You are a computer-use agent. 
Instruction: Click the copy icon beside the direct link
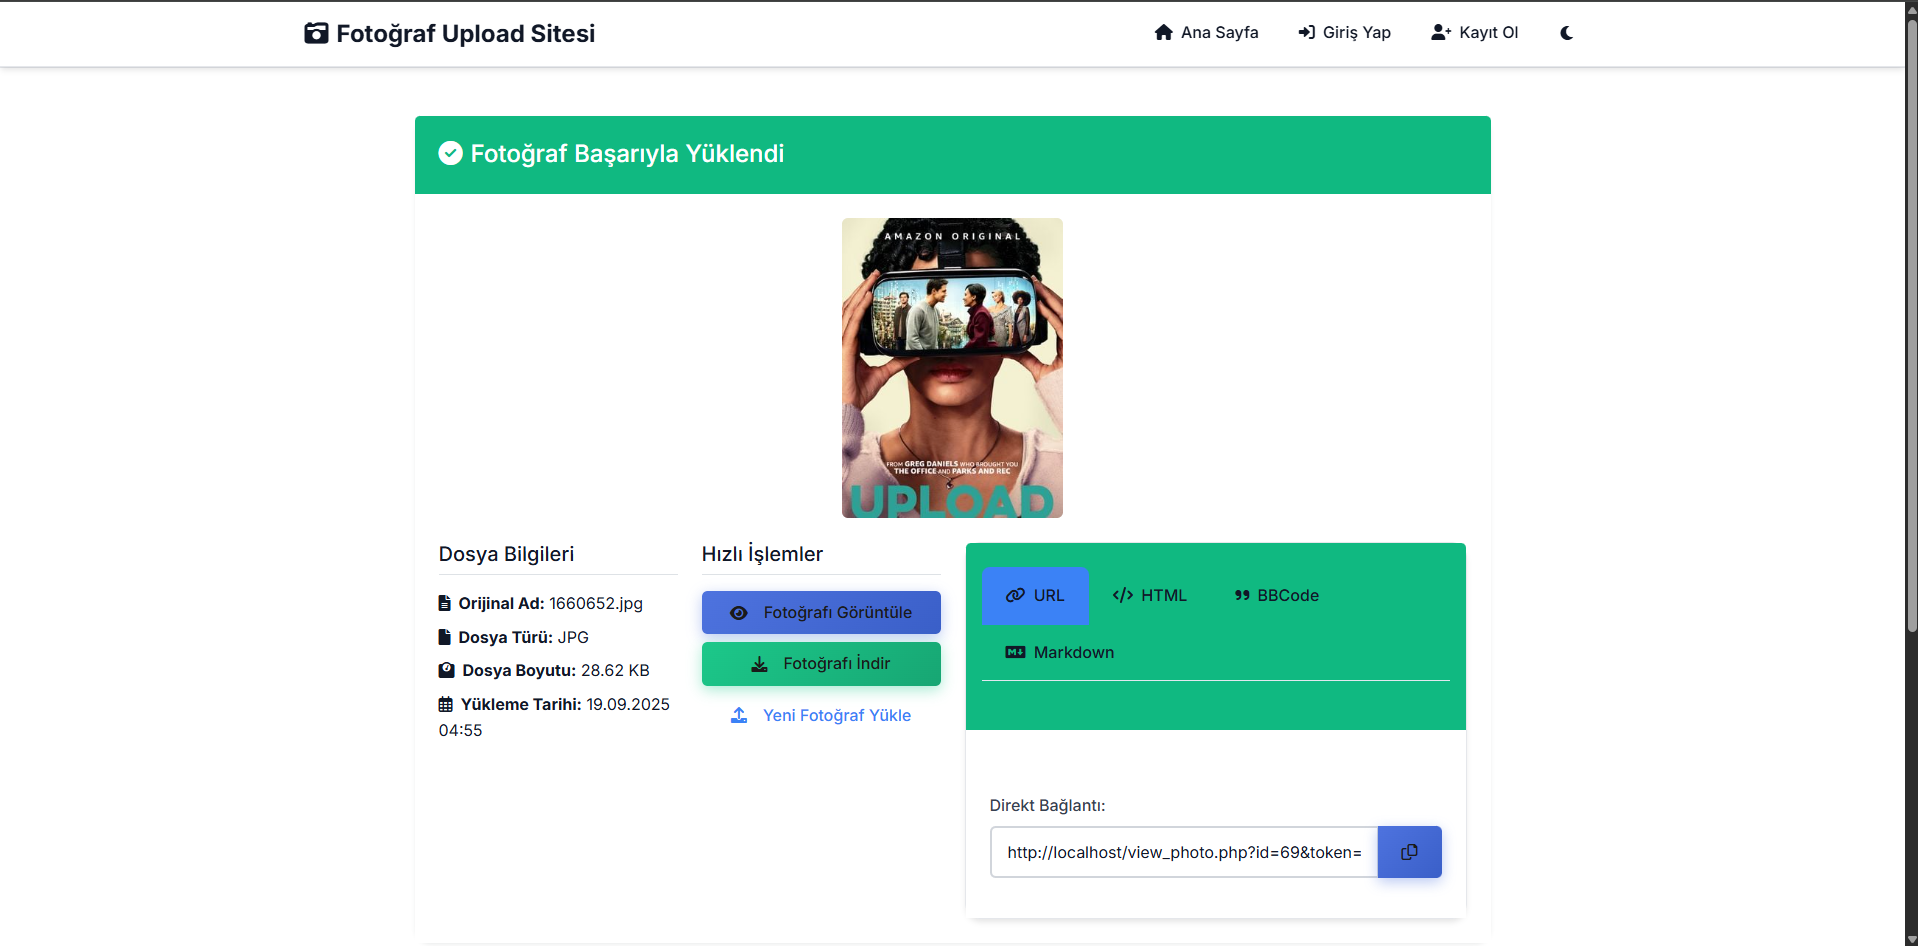[x=1409, y=852]
